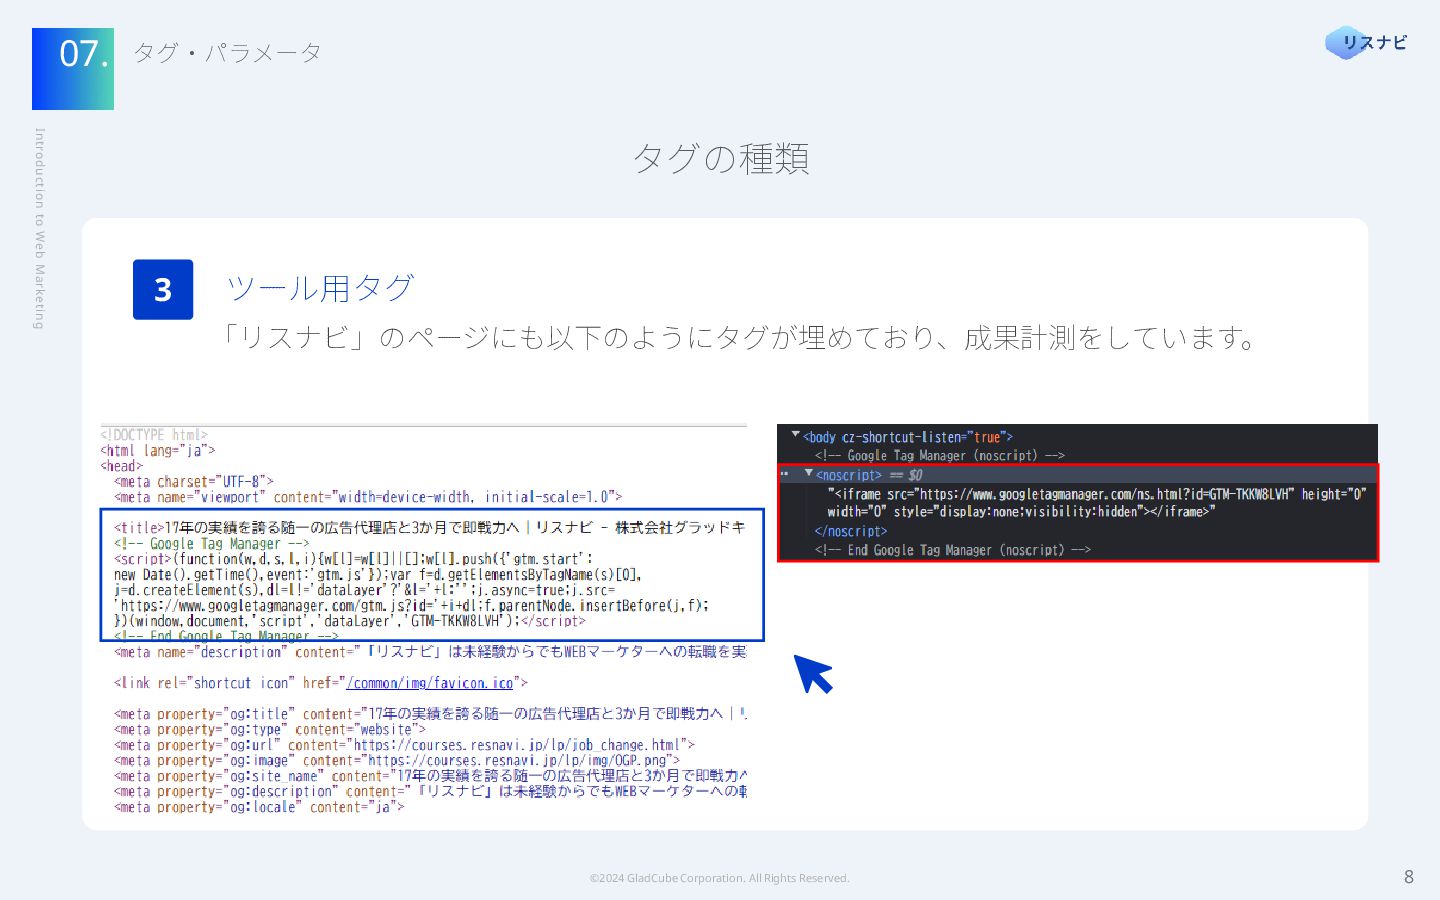Click the meta property og:title line
The height and width of the screenshot is (900, 1440).
click(430, 714)
